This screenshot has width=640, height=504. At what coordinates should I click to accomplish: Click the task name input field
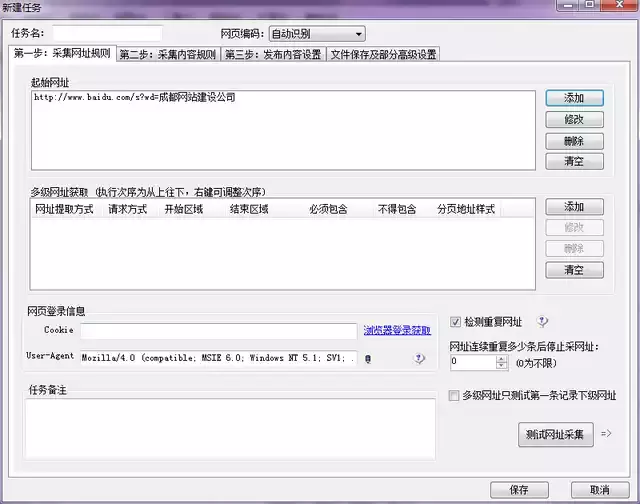point(107,33)
